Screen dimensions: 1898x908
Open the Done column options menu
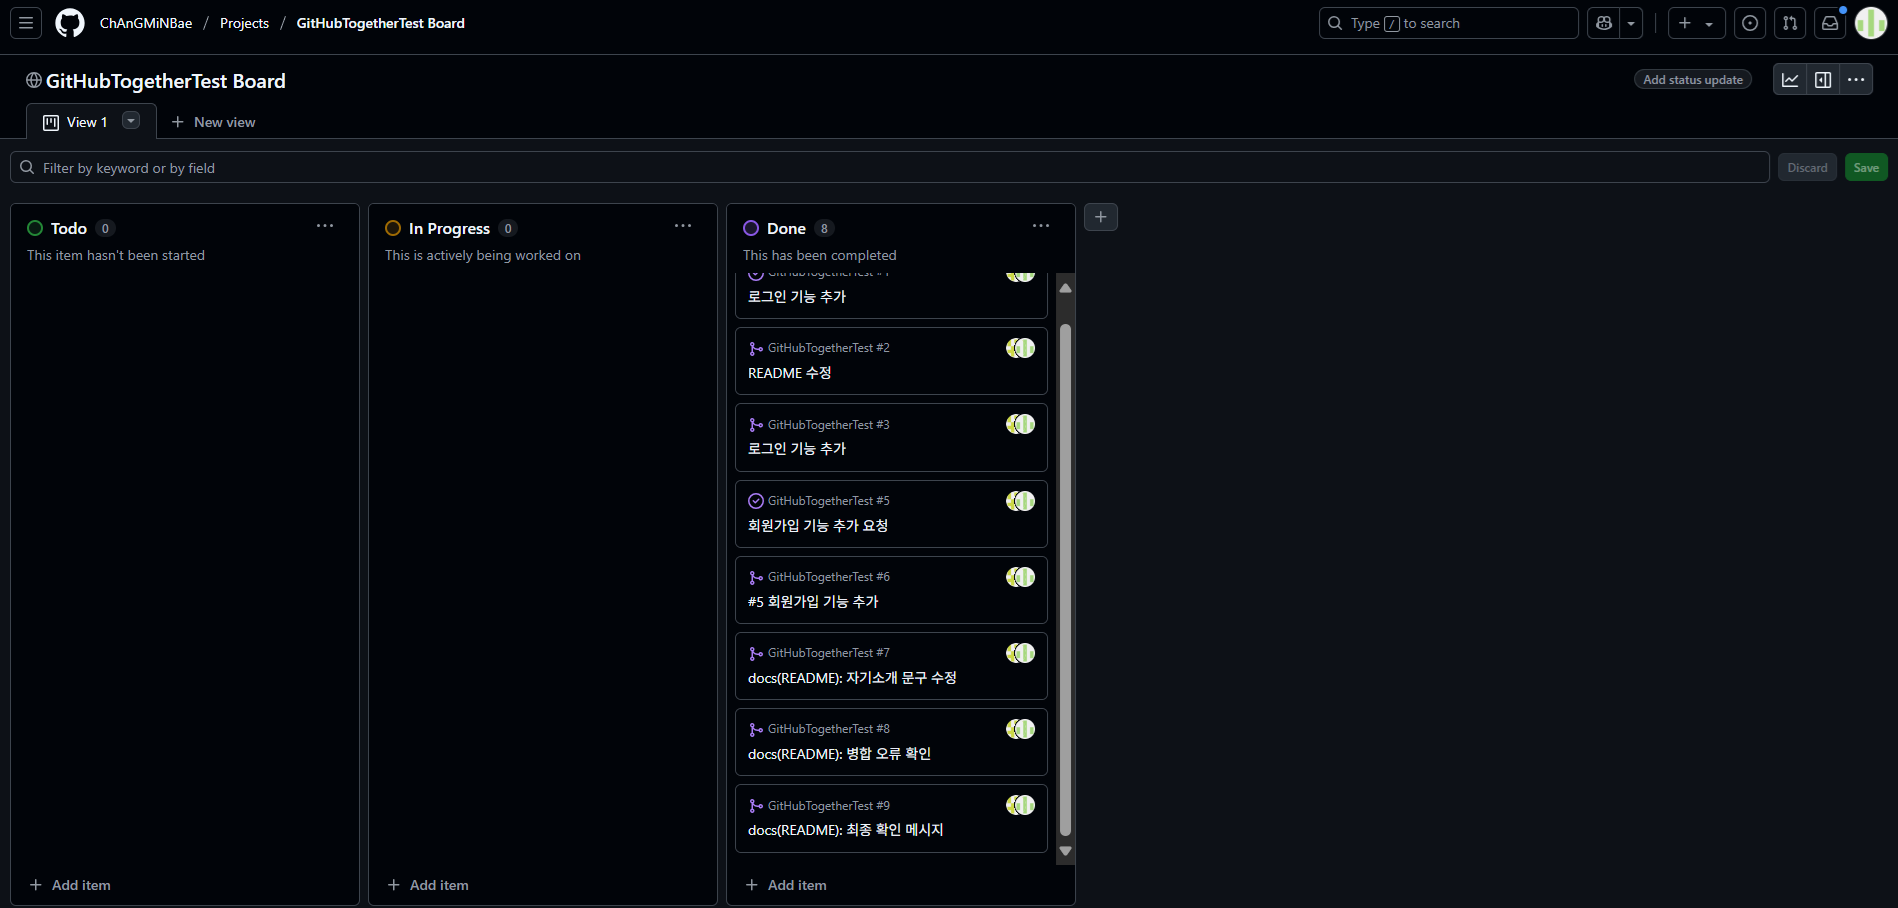pyautogui.click(x=1041, y=226)
